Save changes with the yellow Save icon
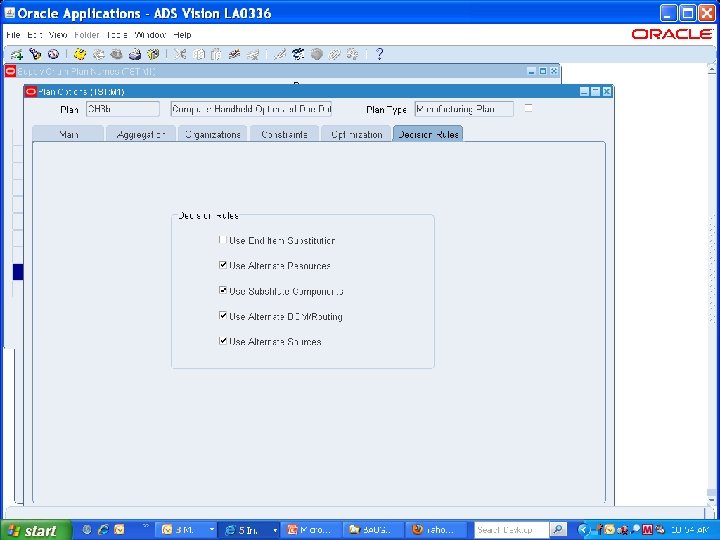 80,54
